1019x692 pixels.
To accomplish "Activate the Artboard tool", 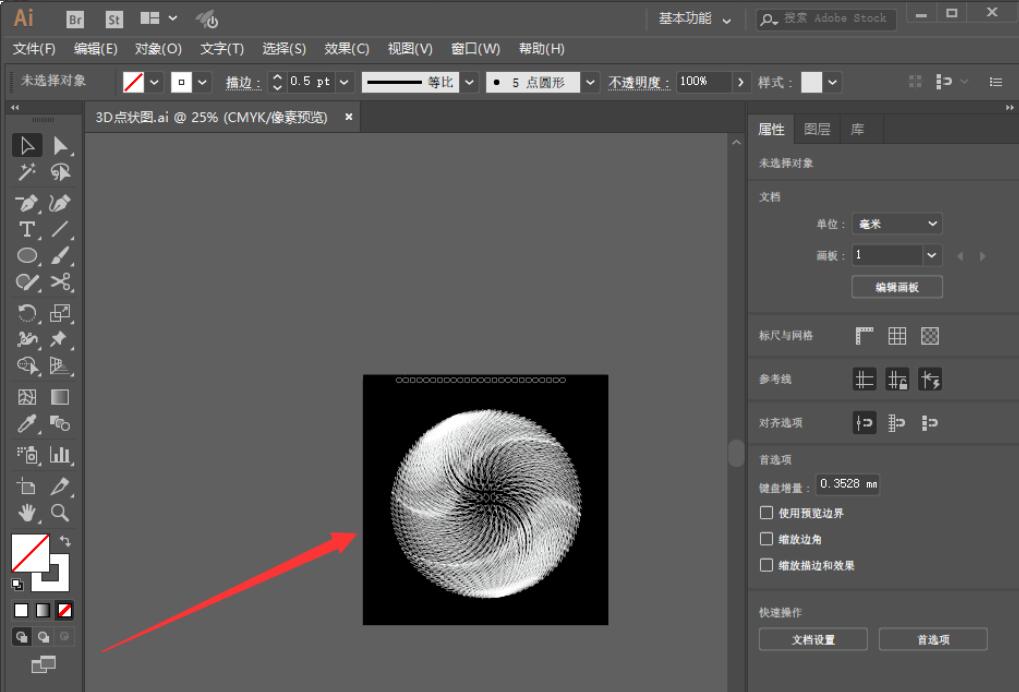I will (x=27, y=486).
